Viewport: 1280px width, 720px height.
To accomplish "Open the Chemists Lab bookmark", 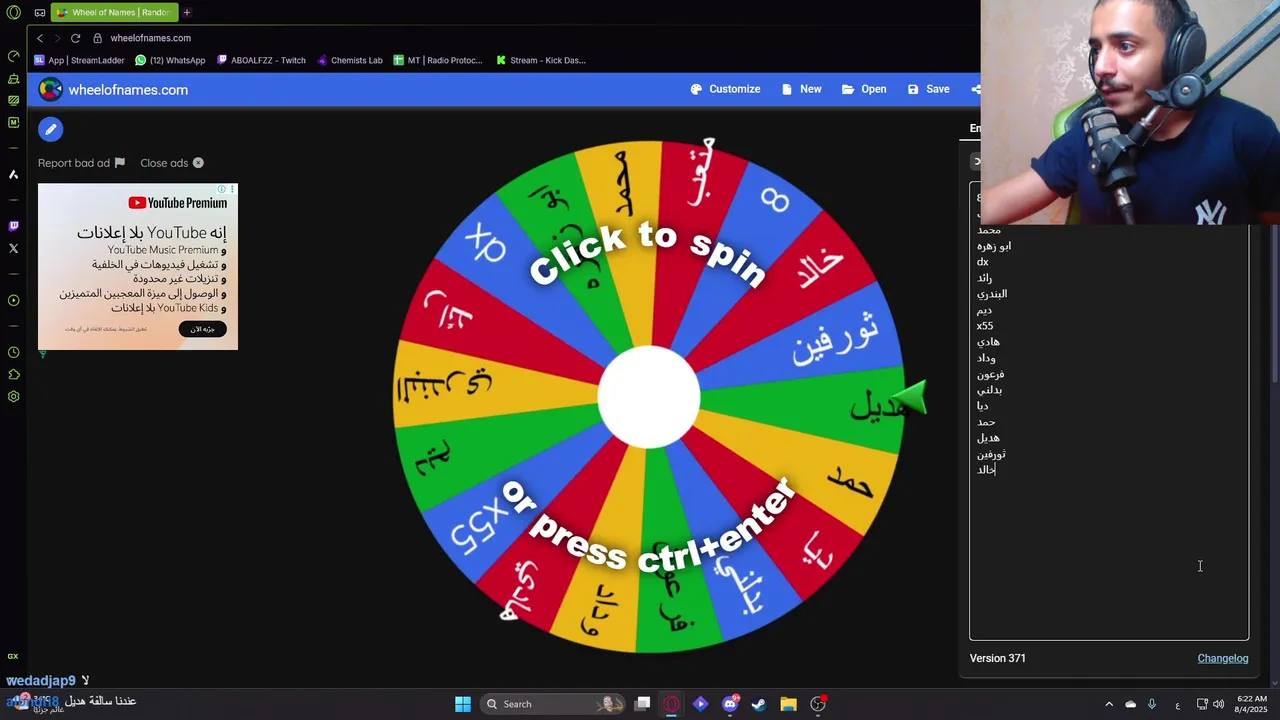I will click(x=349, y=60).
